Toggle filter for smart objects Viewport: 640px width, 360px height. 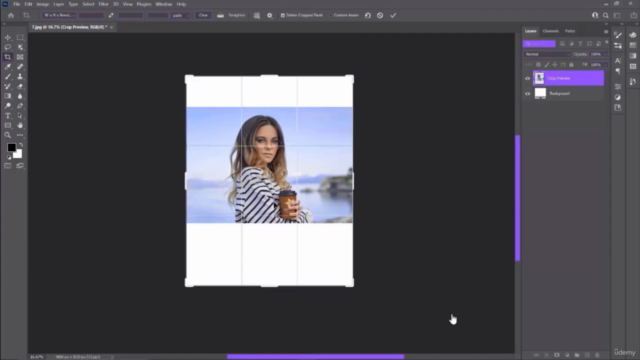(598, 44)
